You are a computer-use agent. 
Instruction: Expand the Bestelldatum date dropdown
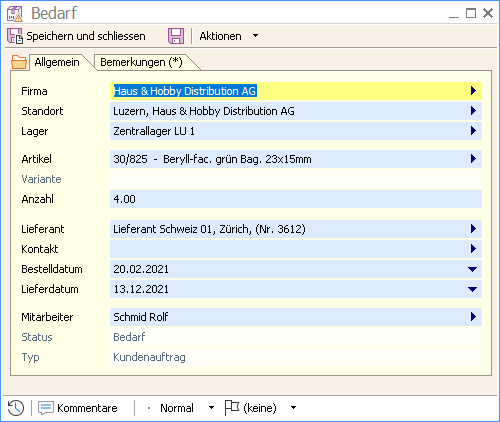tap(472, 269)
